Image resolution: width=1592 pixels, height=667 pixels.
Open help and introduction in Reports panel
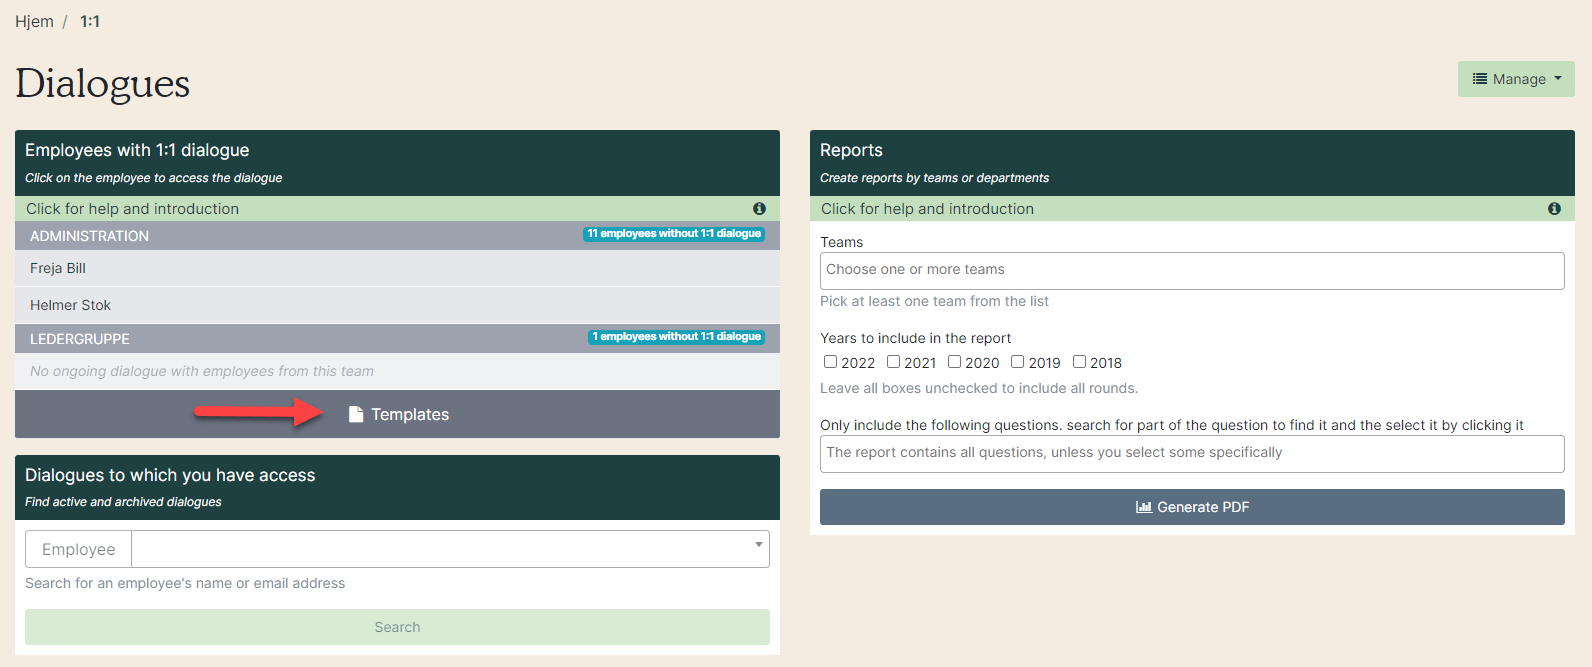[1192, 209]
